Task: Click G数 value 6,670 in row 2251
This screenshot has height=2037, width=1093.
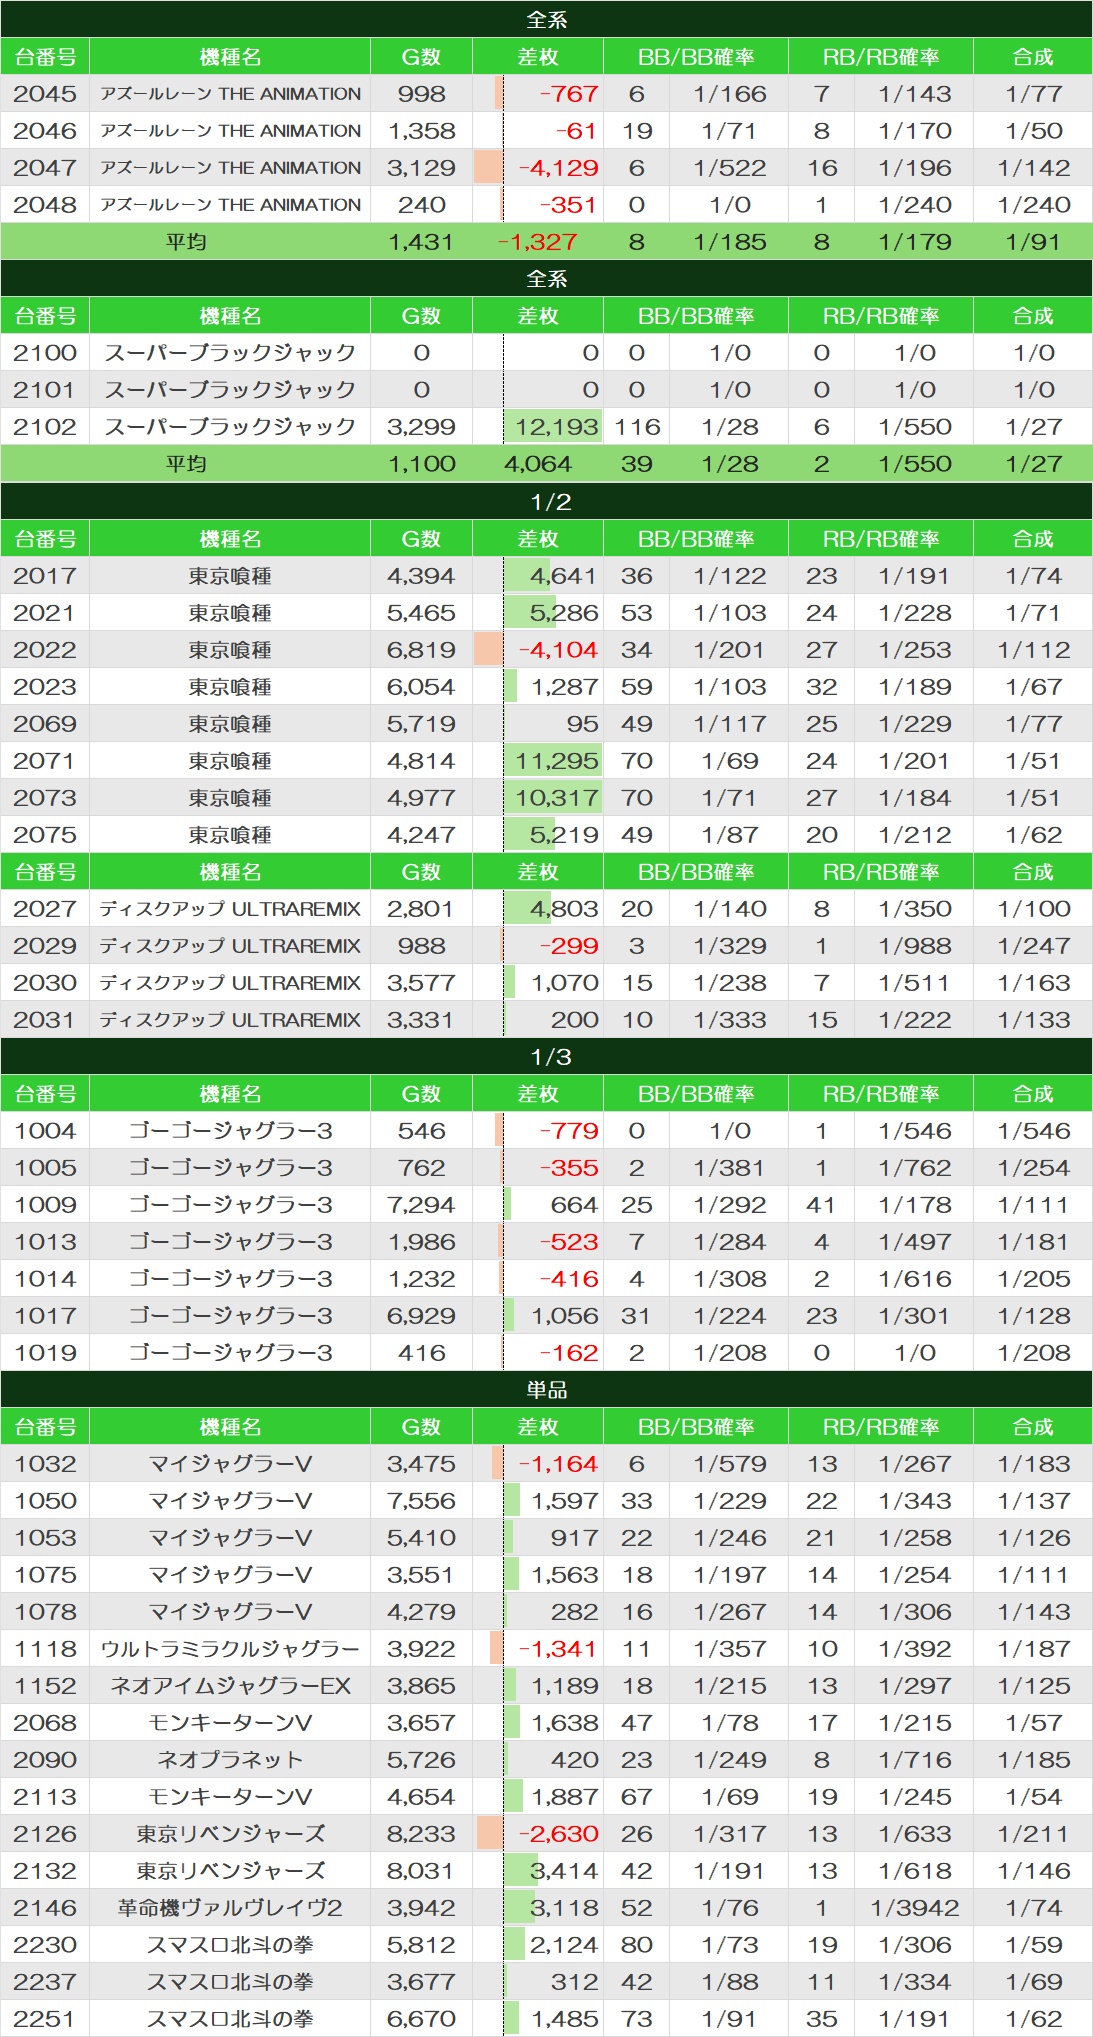Action: [x=421, y=2019]
